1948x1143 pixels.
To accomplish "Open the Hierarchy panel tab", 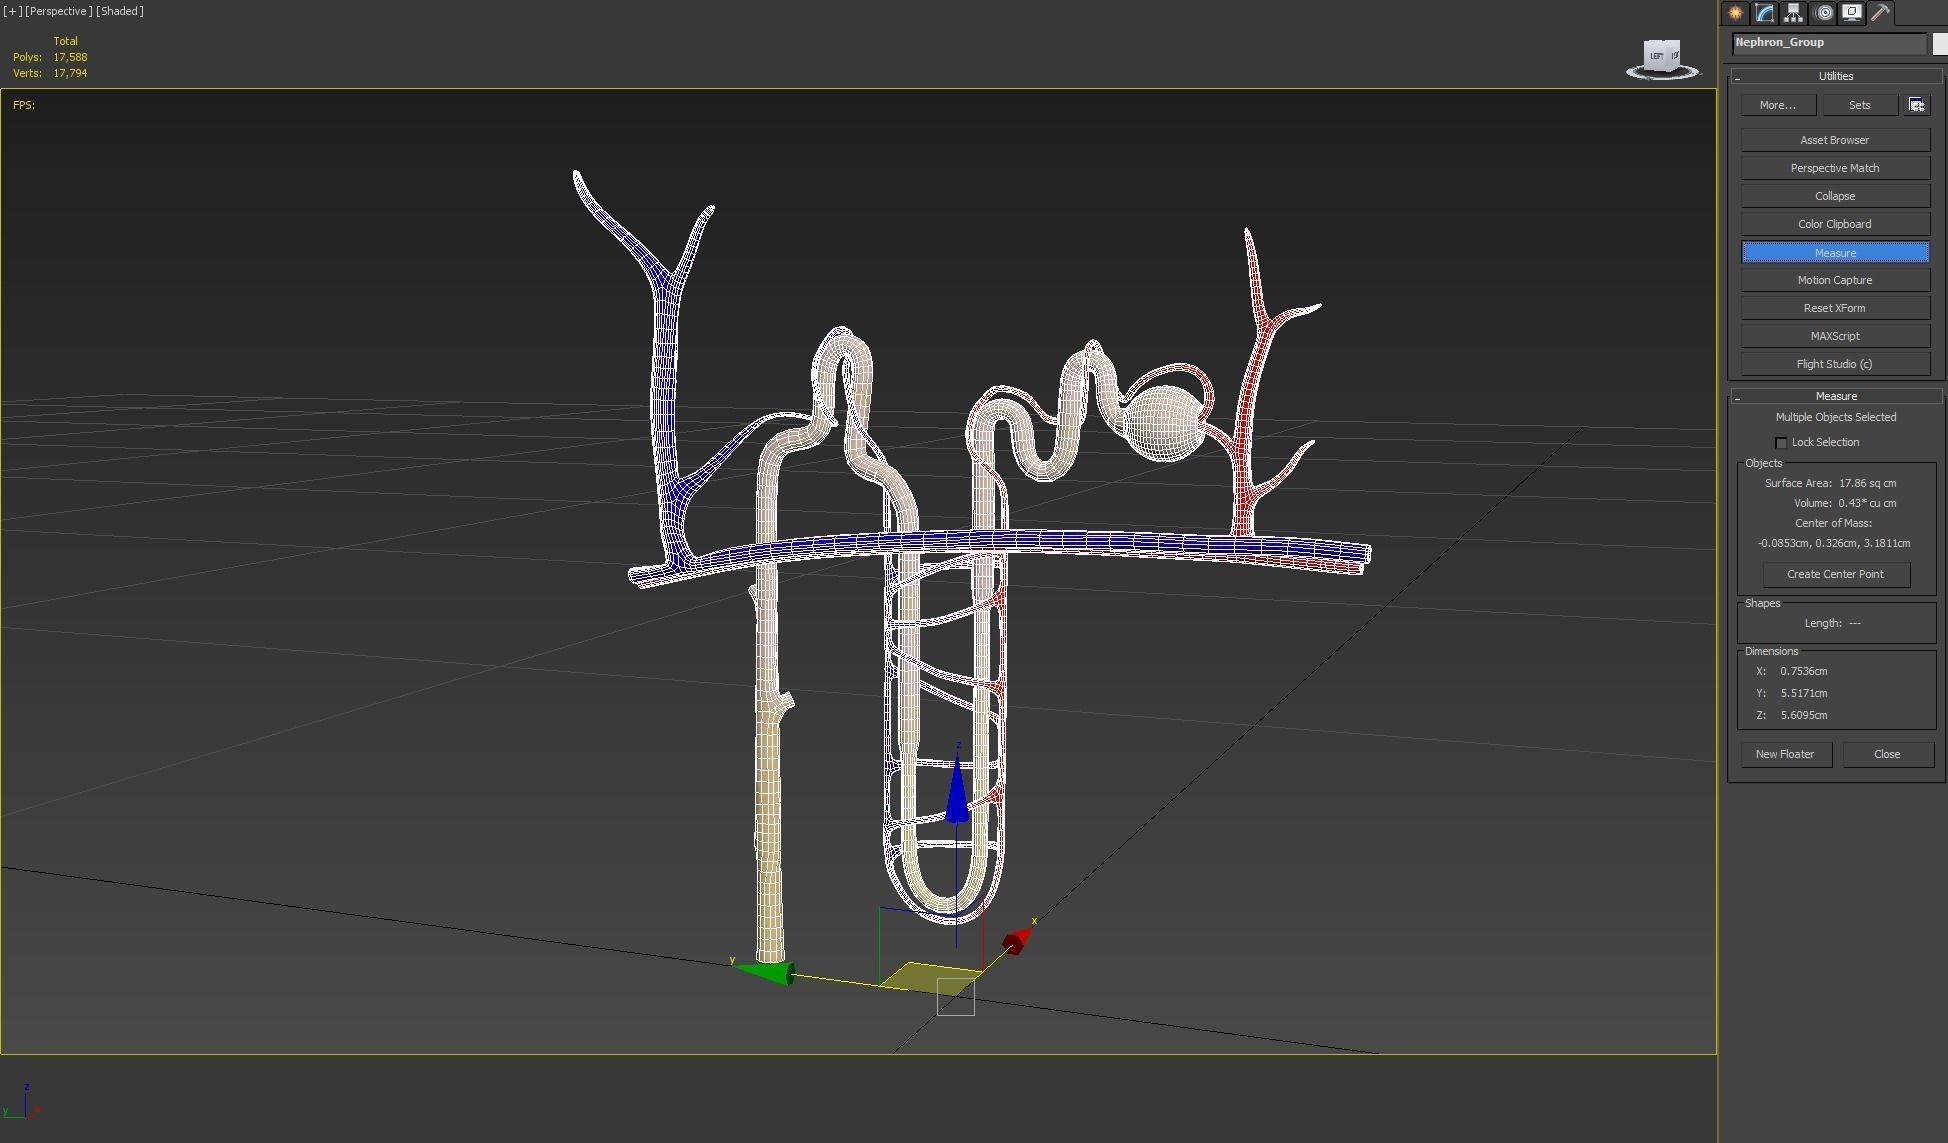I will (1793, 13).
